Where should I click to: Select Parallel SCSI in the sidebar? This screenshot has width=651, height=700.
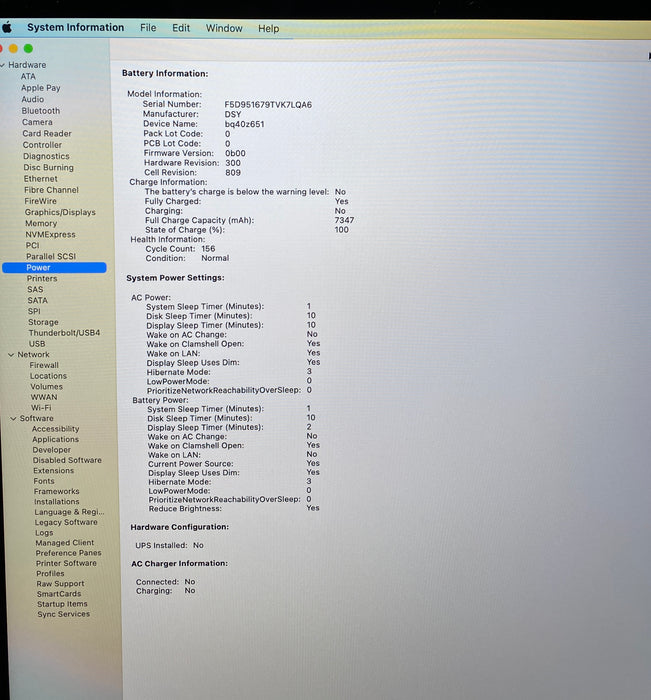point(51,256)
